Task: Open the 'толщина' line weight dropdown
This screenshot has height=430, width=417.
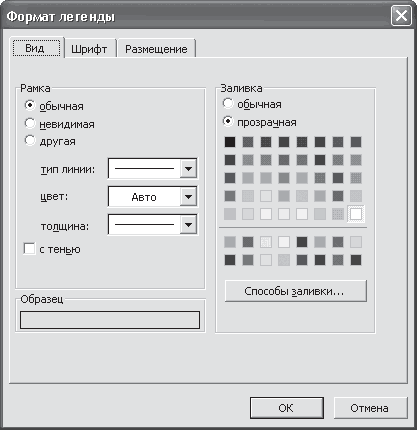Action: pos(188,225)
